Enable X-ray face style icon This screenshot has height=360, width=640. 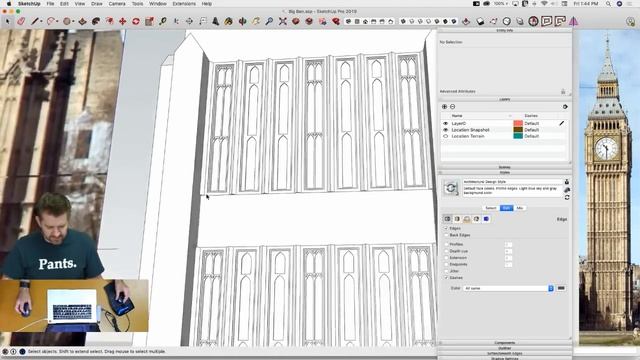pos(403,21)
